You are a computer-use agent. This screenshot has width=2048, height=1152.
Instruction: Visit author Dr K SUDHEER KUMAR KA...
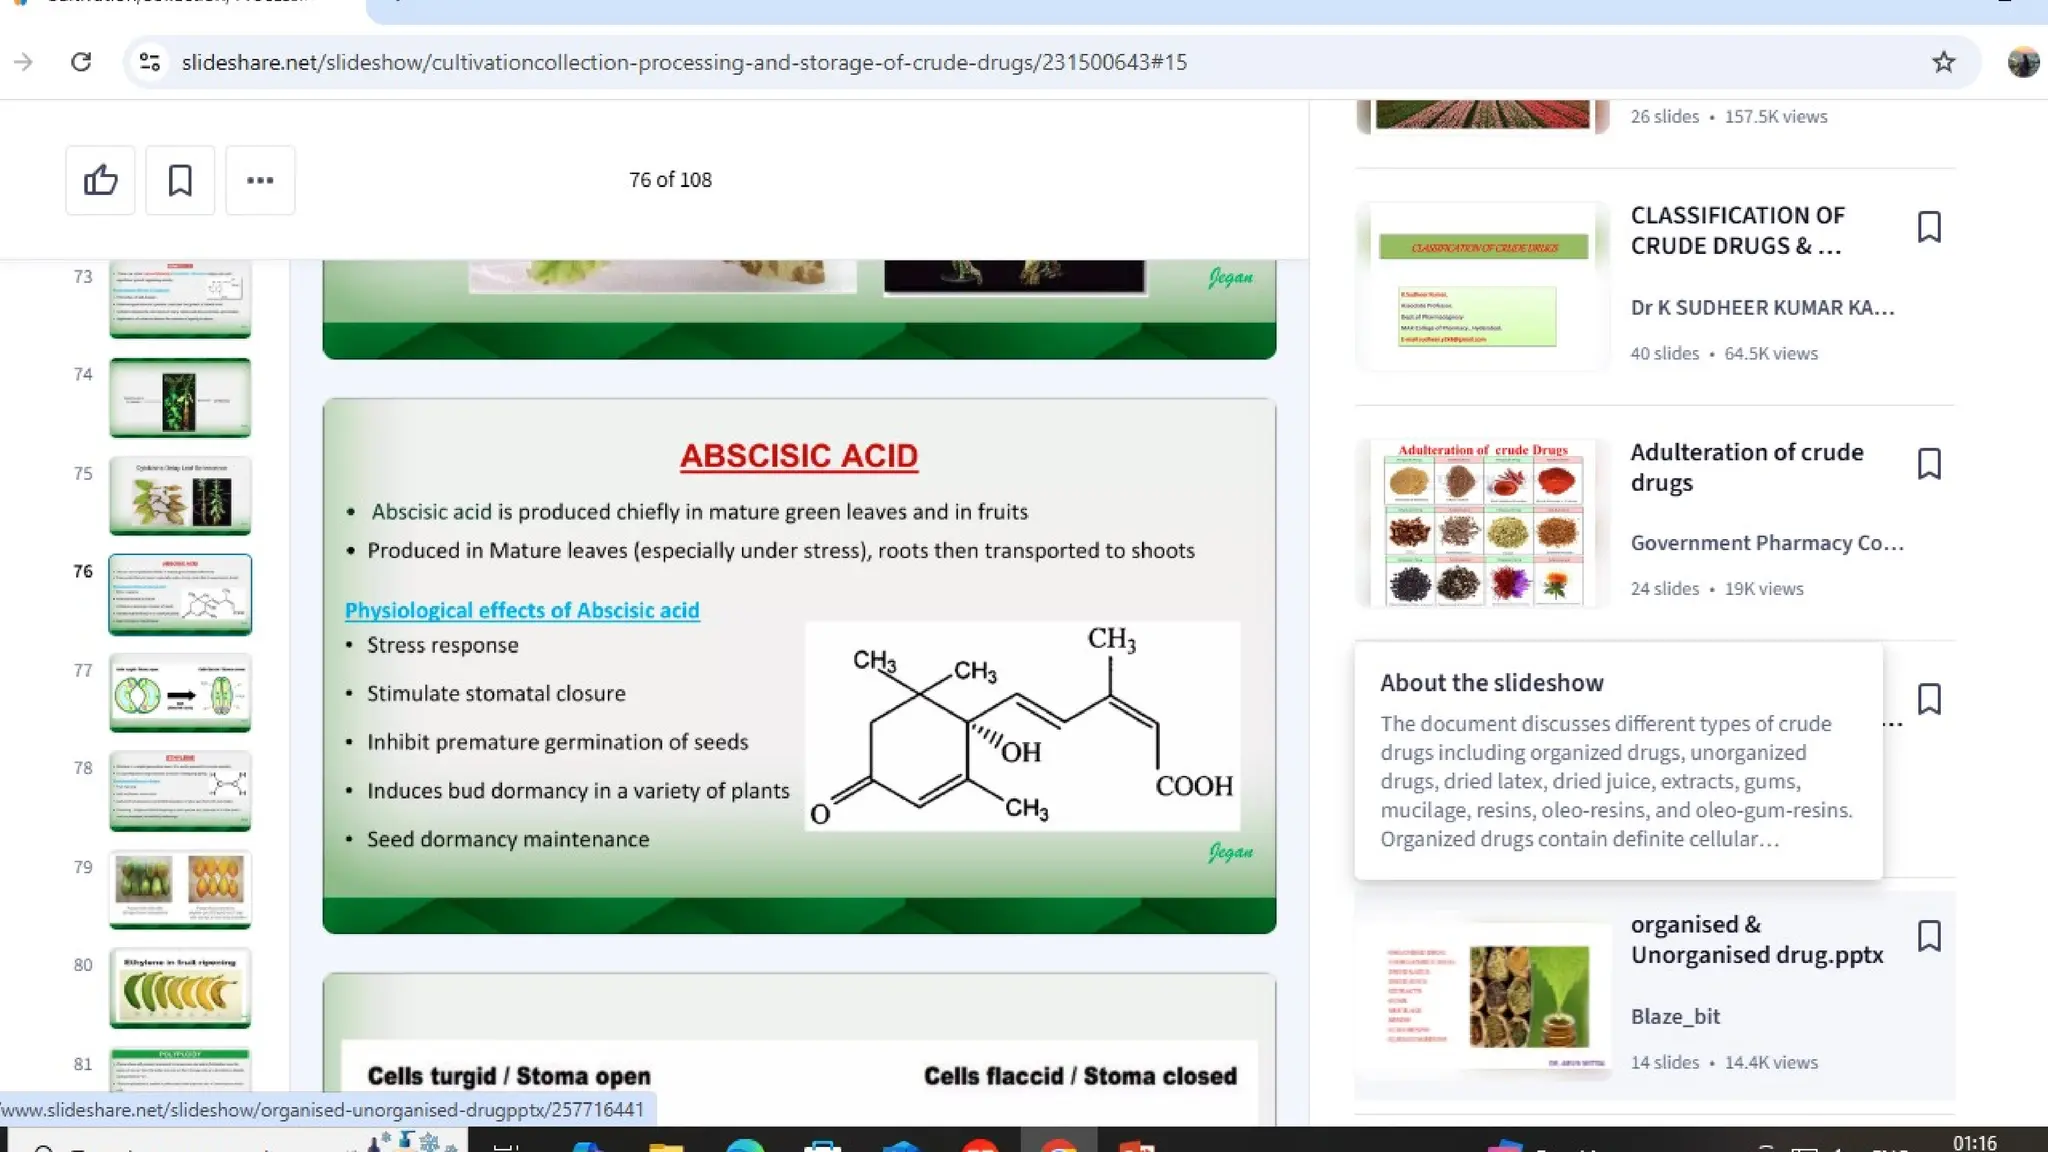tap(1762, 307)
